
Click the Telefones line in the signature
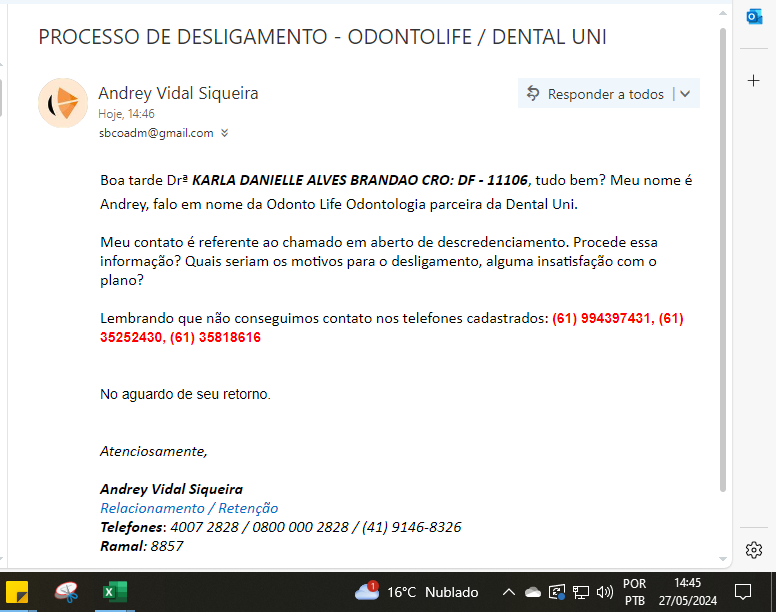pyautogui.click(x=281, y=527)
